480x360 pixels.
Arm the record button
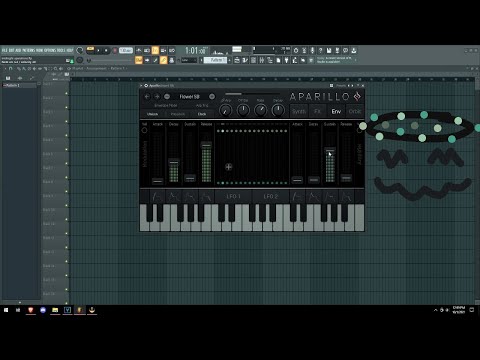tap(115, 50)
